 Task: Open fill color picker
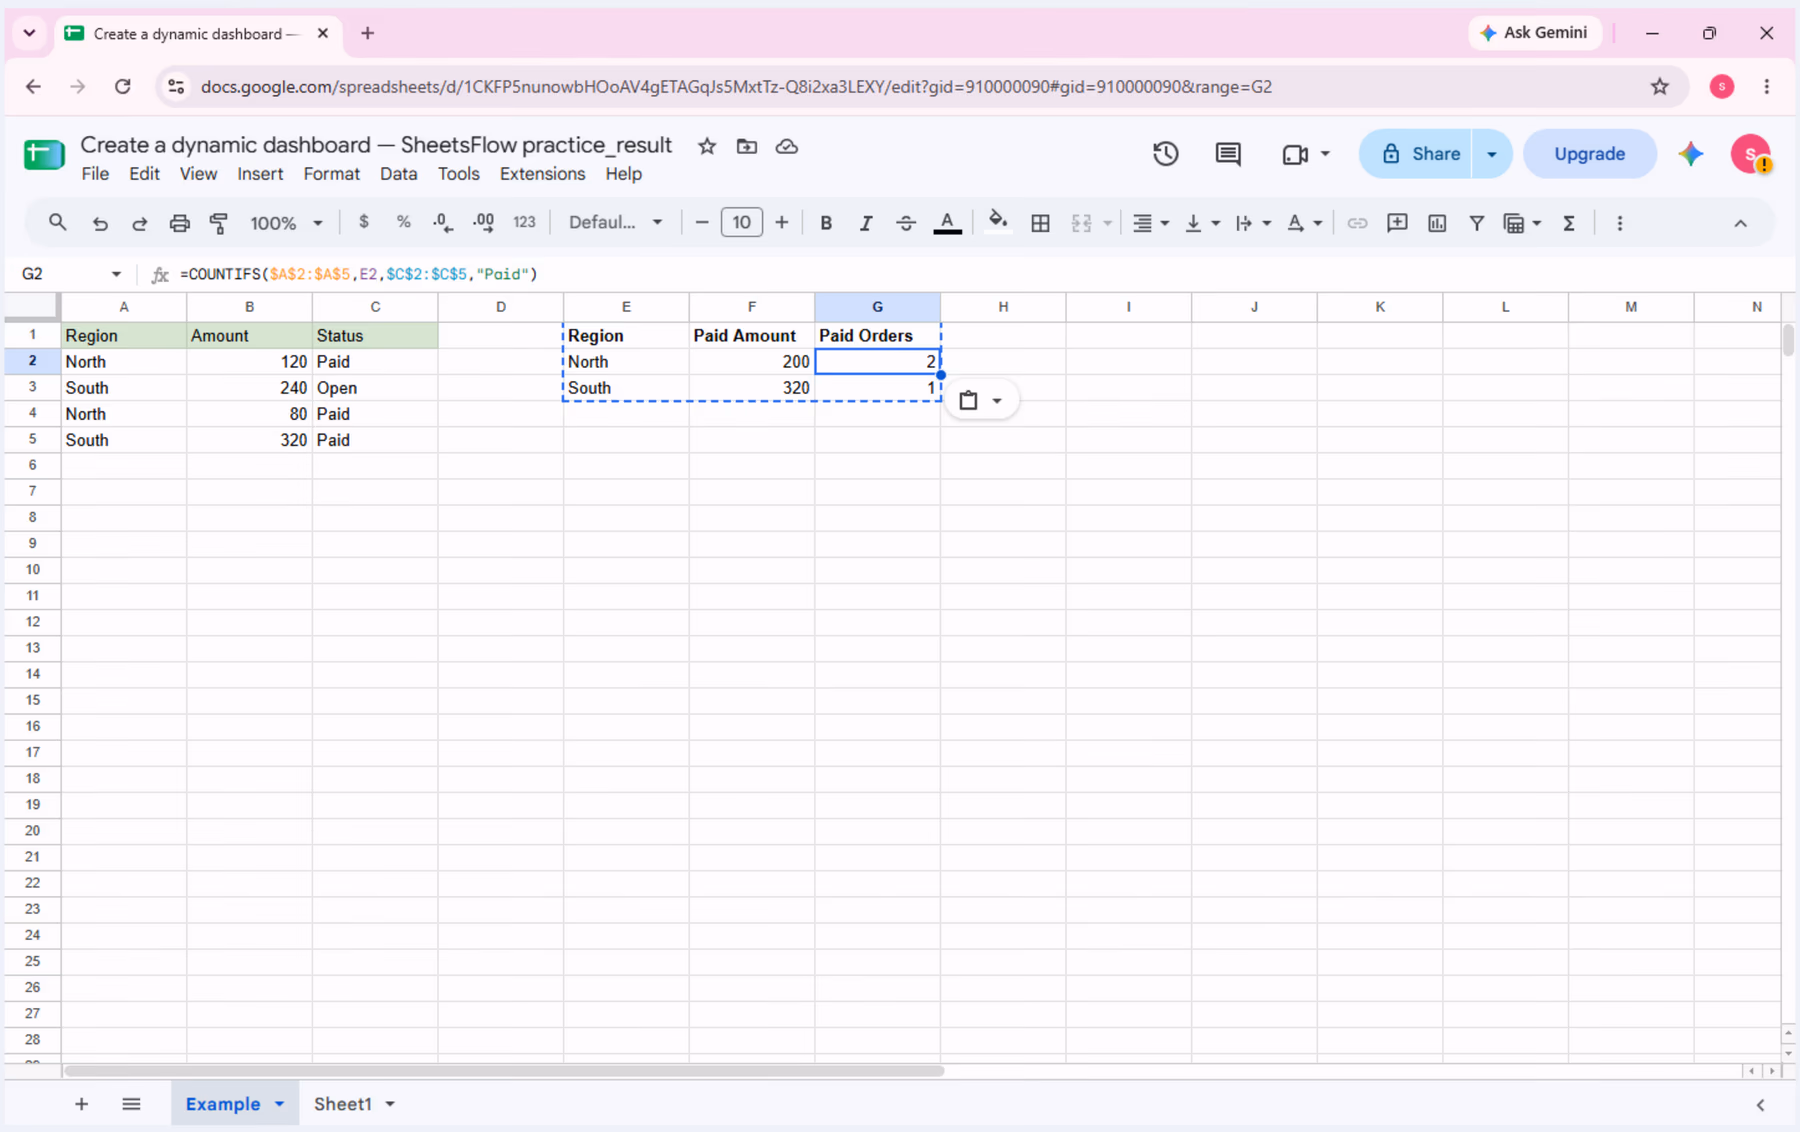pos(997,222)
